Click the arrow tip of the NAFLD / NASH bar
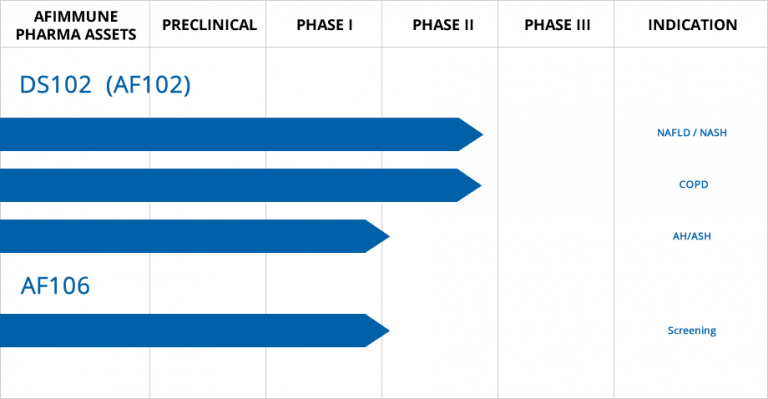Image resolution: width=768 pixels, height=399 pixels. pyautogui.click(x=471, y=134)
